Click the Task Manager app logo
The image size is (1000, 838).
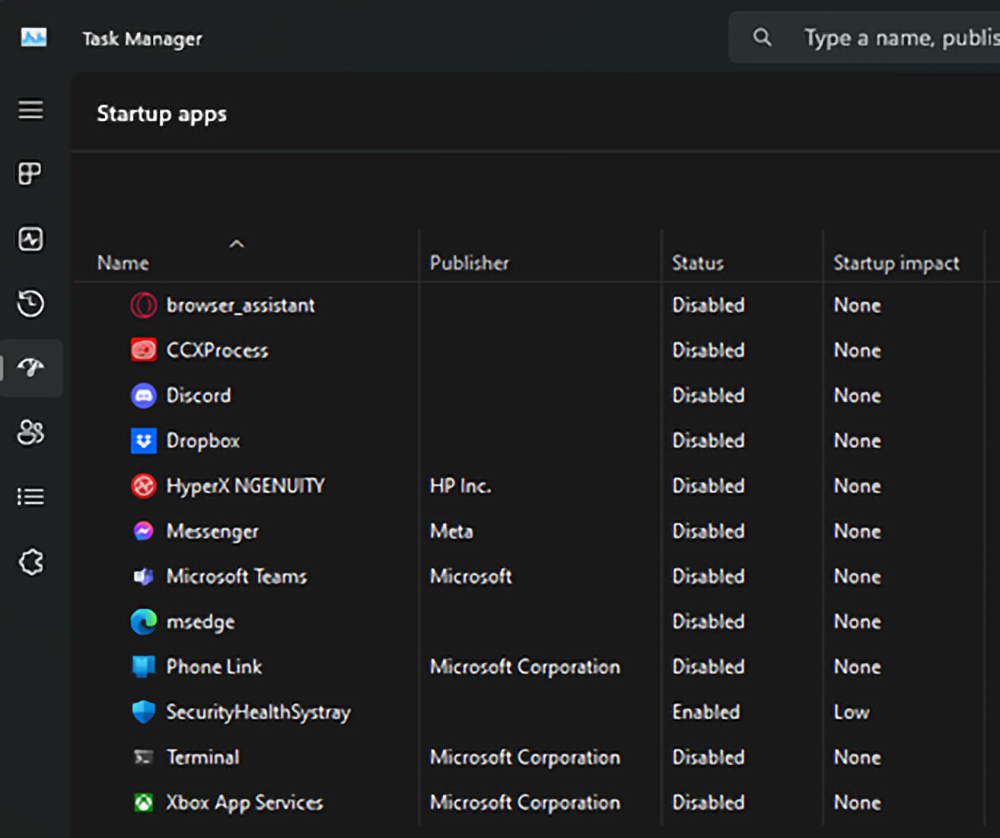(x=33, y=38)
